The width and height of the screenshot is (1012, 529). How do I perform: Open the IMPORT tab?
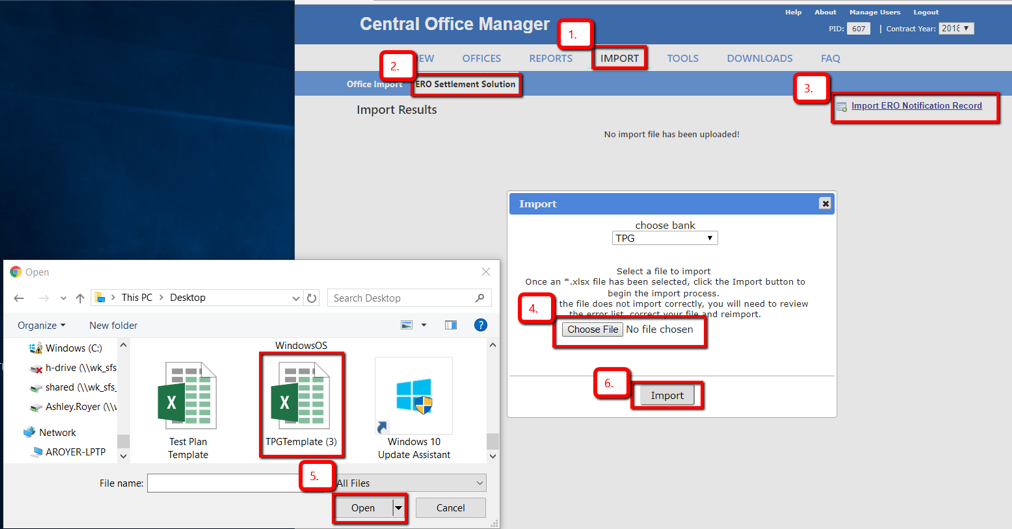pyautogui.click(x=620, y=58)
